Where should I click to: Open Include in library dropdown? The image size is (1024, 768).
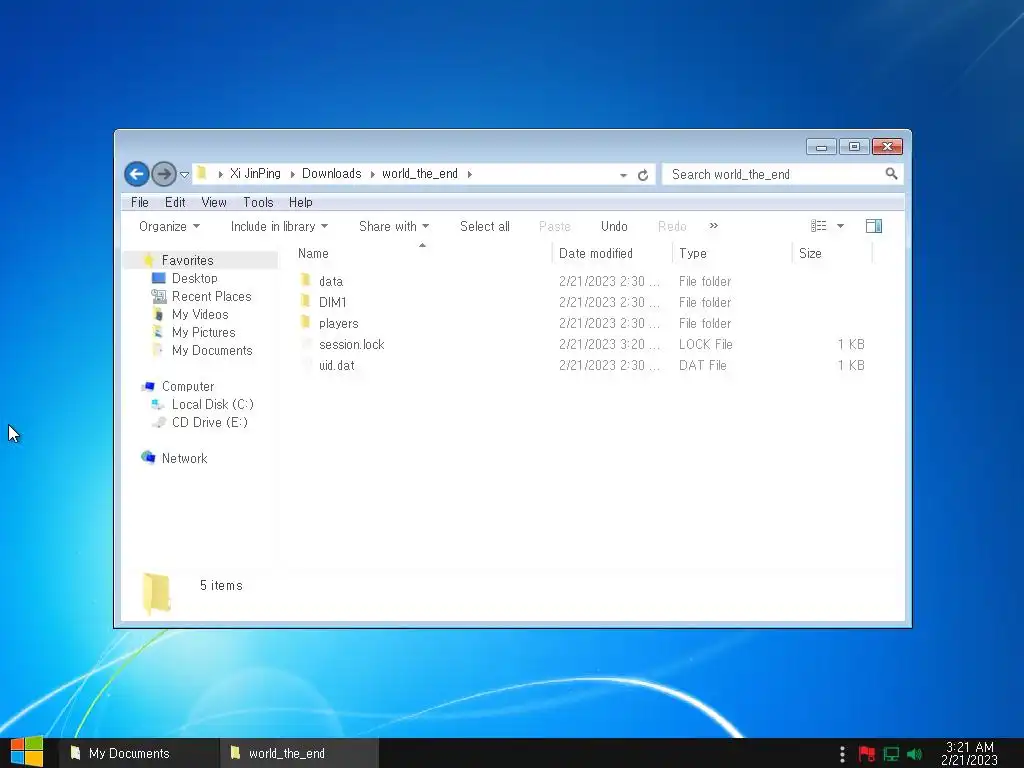coord(279,227)
